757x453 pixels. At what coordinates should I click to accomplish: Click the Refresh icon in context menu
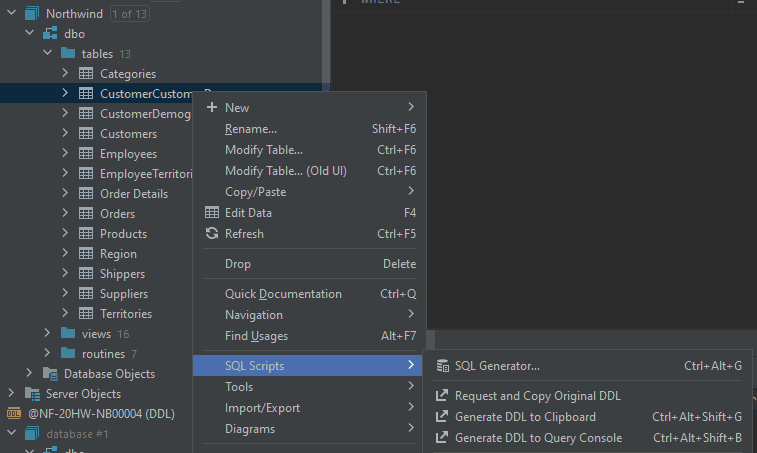click(x=211, y=234)
